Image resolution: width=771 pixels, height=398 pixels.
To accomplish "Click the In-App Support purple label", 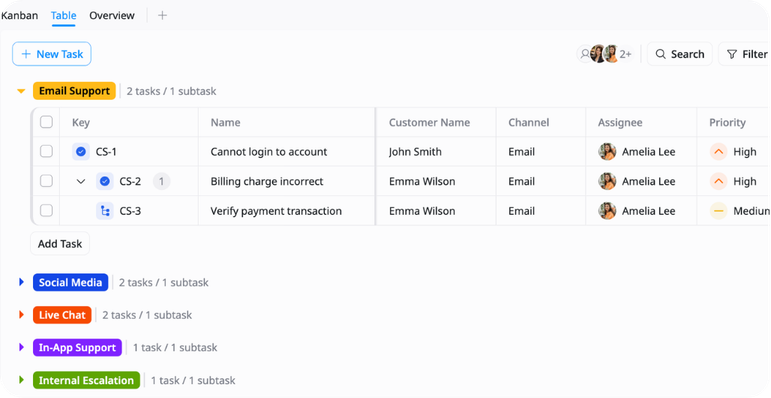I will click(x=77, y=347).
